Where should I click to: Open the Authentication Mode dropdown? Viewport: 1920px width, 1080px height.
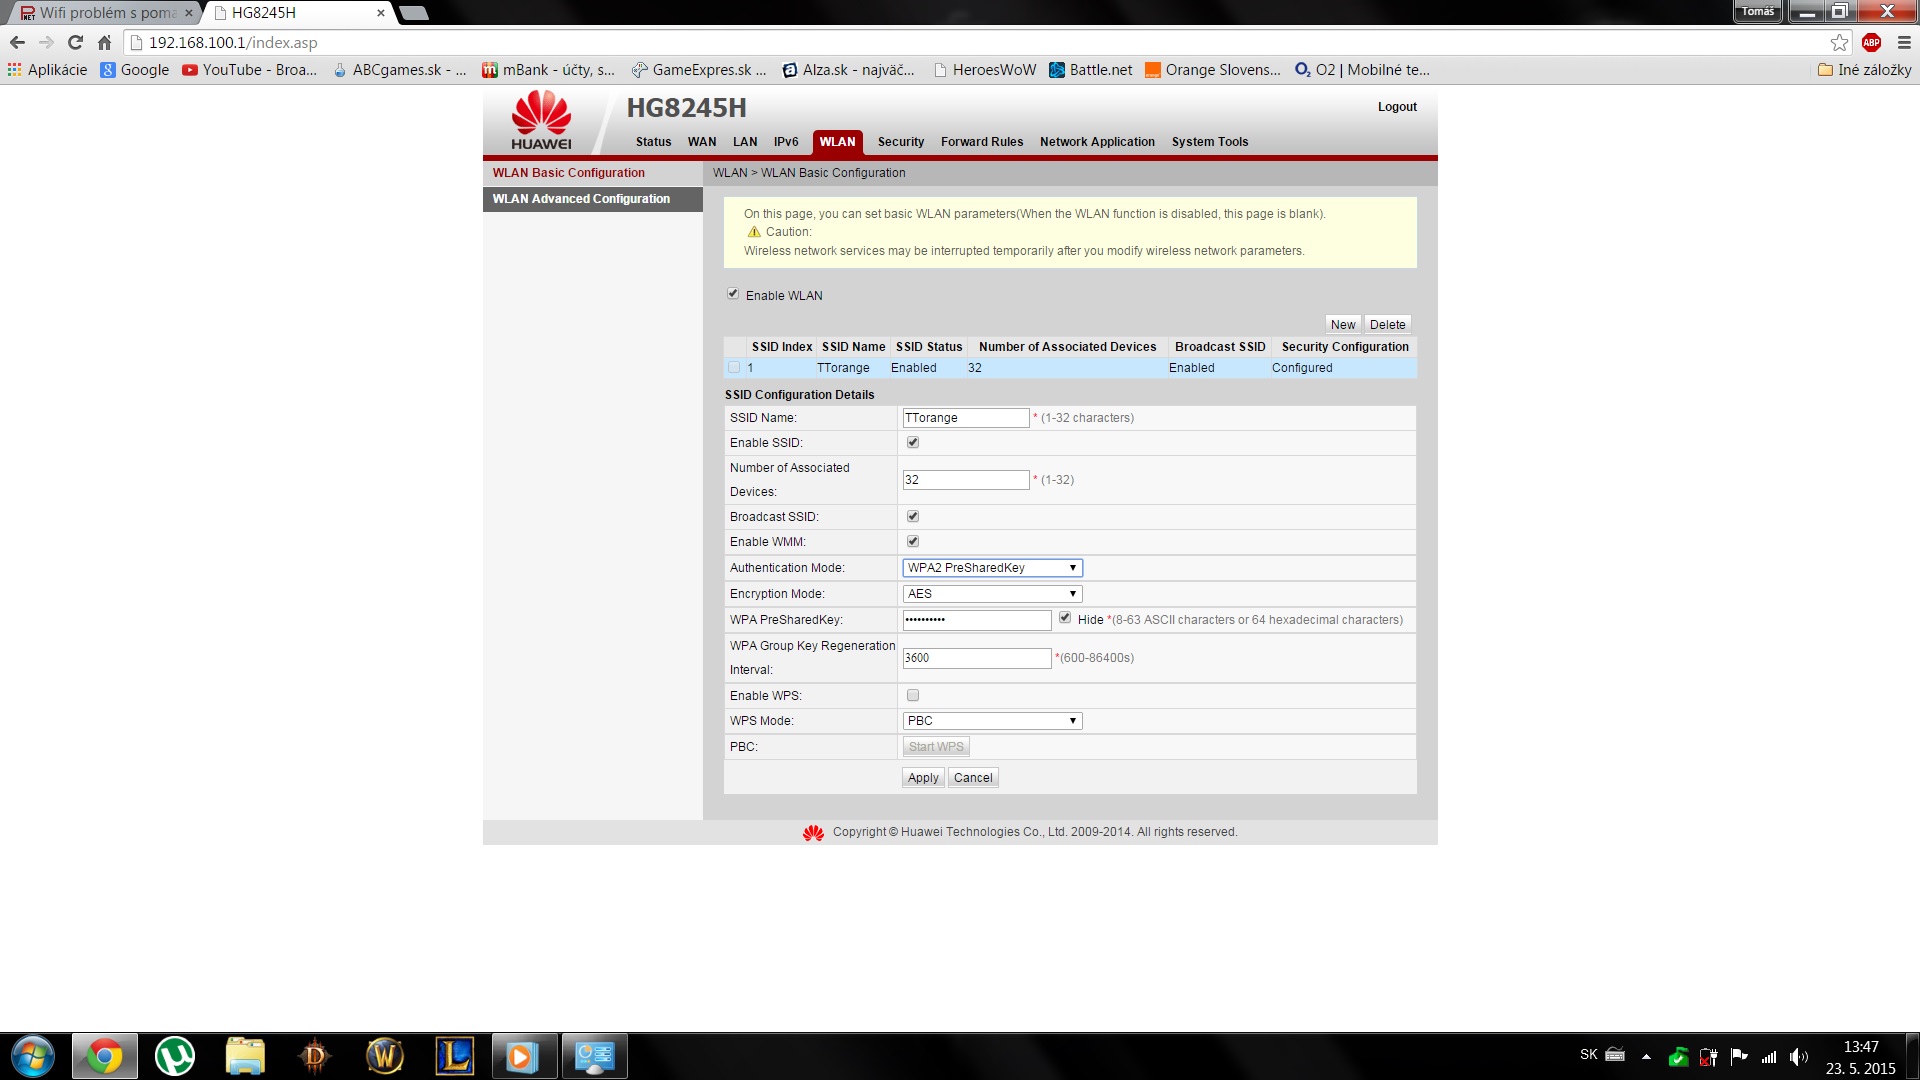click(992, 568)
